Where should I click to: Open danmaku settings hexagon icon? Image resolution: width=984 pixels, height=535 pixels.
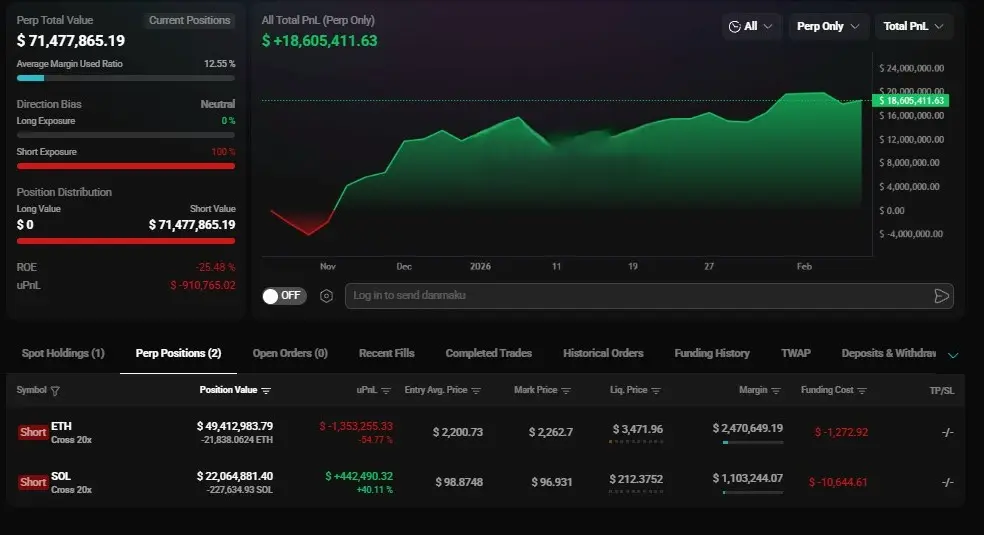(326, 296)
